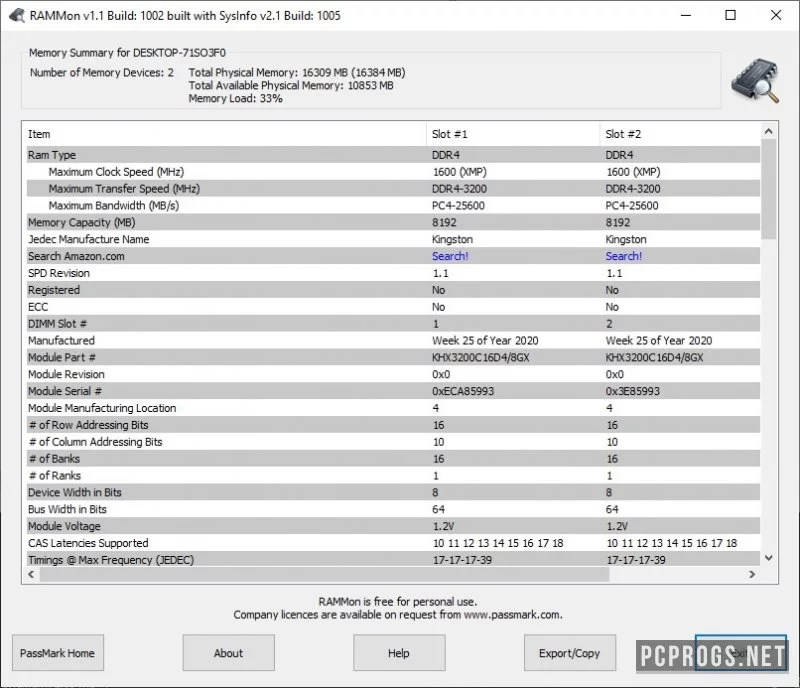This screenshot has width=800, height=688.
Task: Select the DIMM Slot # row
Action: (393, 324)
